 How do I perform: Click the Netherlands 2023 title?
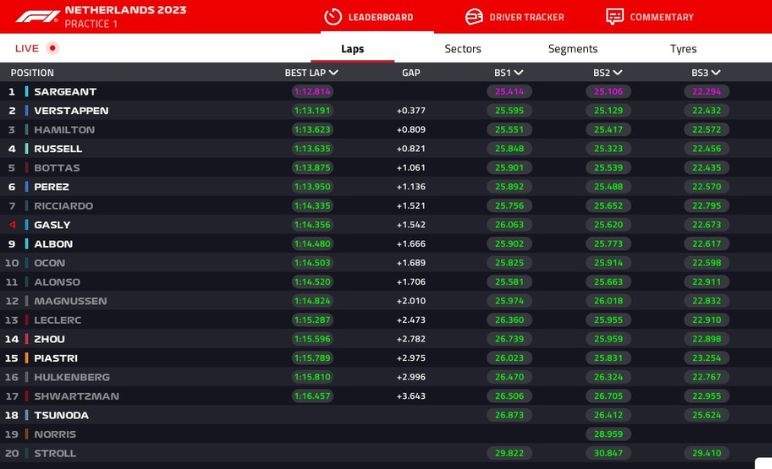tap(126, 10)
